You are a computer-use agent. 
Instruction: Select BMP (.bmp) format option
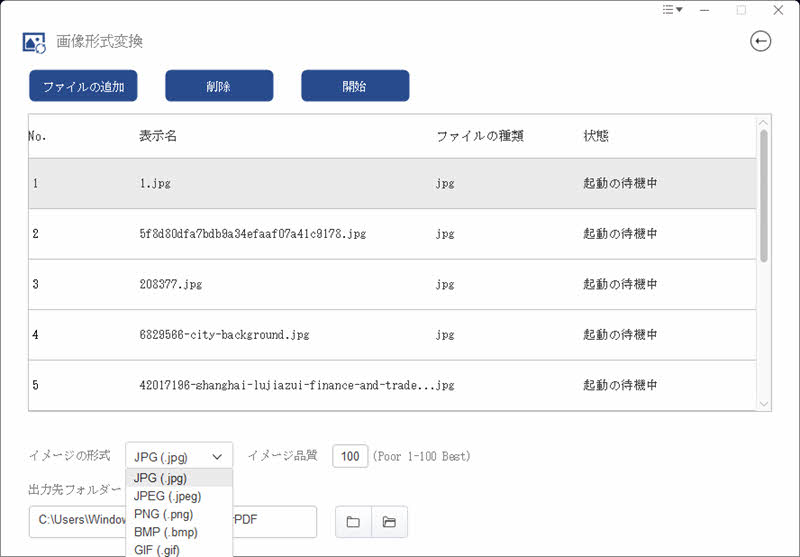179,532
